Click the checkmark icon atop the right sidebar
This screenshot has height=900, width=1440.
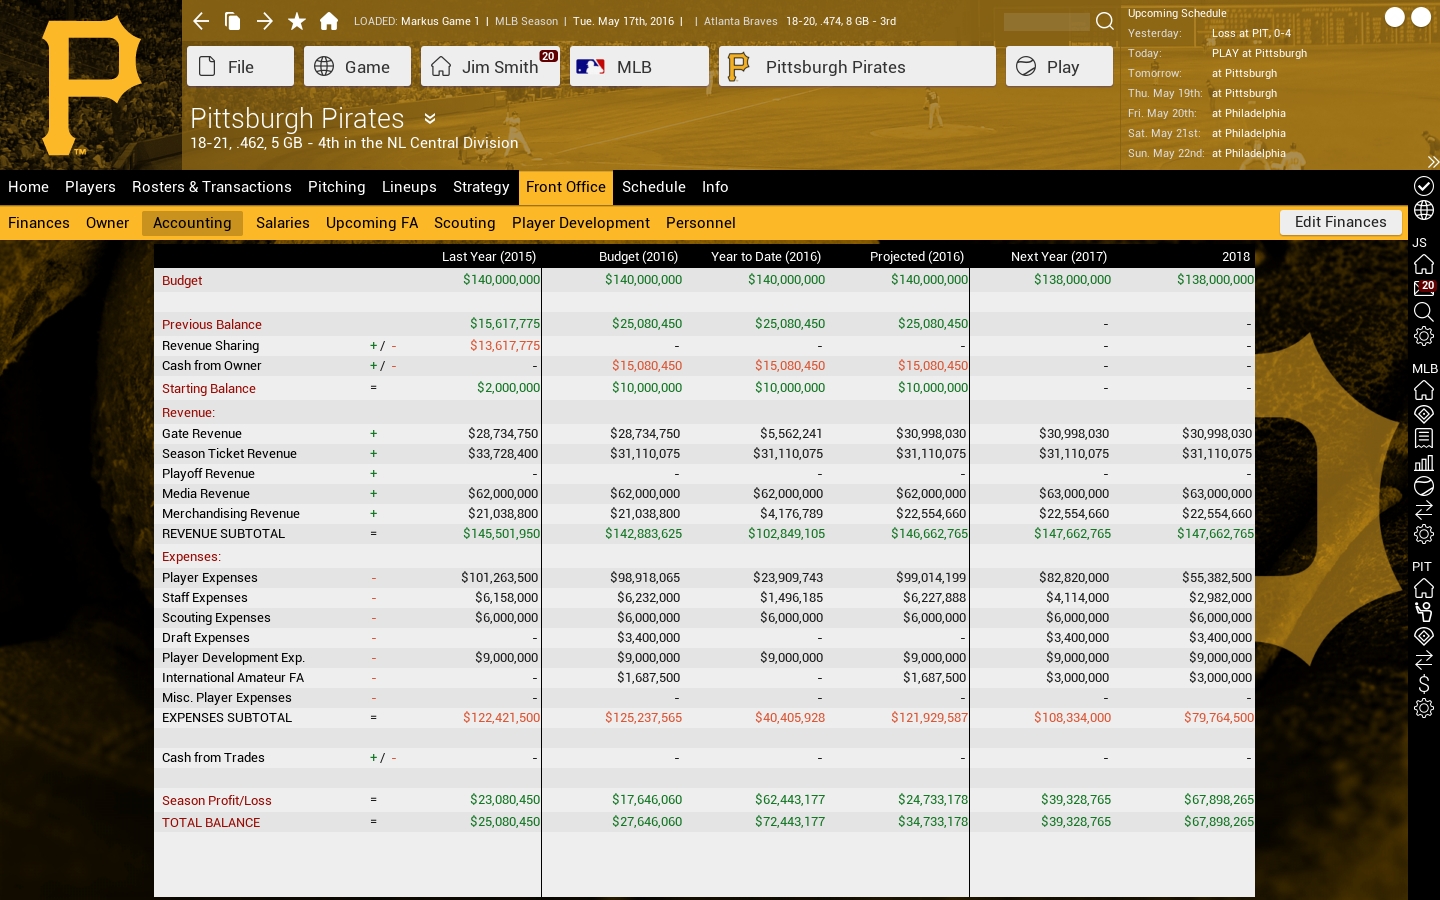coord(1424,186)
